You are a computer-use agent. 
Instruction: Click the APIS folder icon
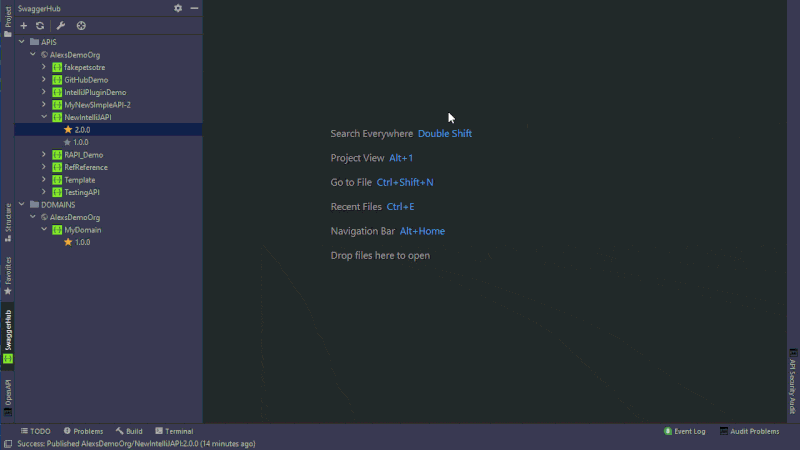34,42
